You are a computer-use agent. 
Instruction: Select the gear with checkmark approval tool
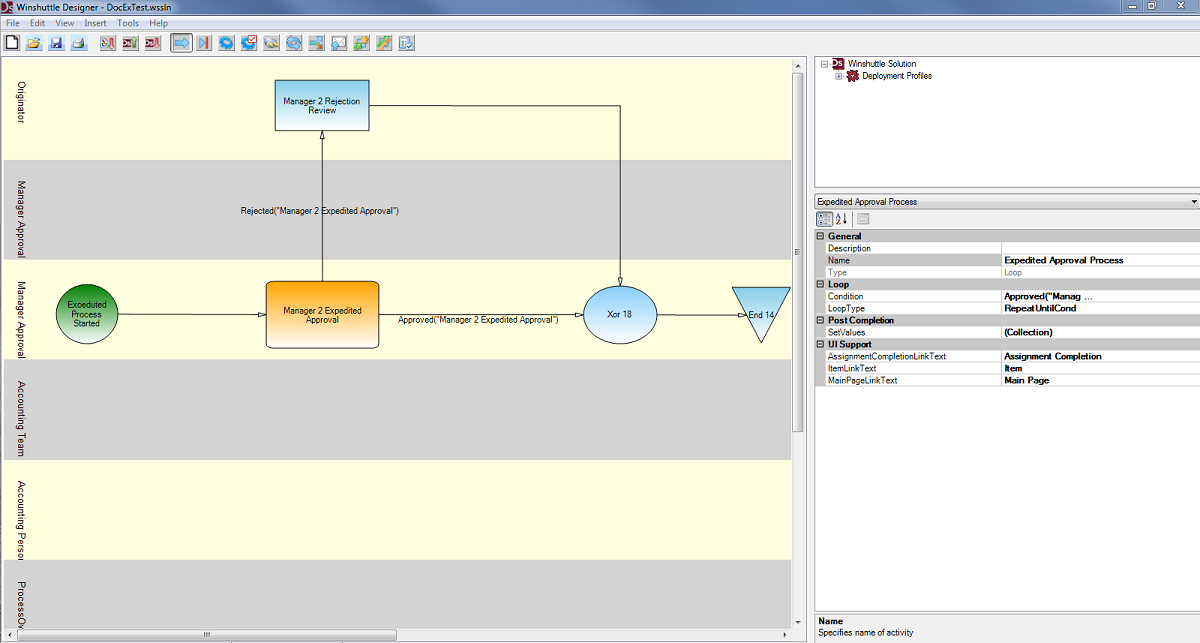pos(249,43)
